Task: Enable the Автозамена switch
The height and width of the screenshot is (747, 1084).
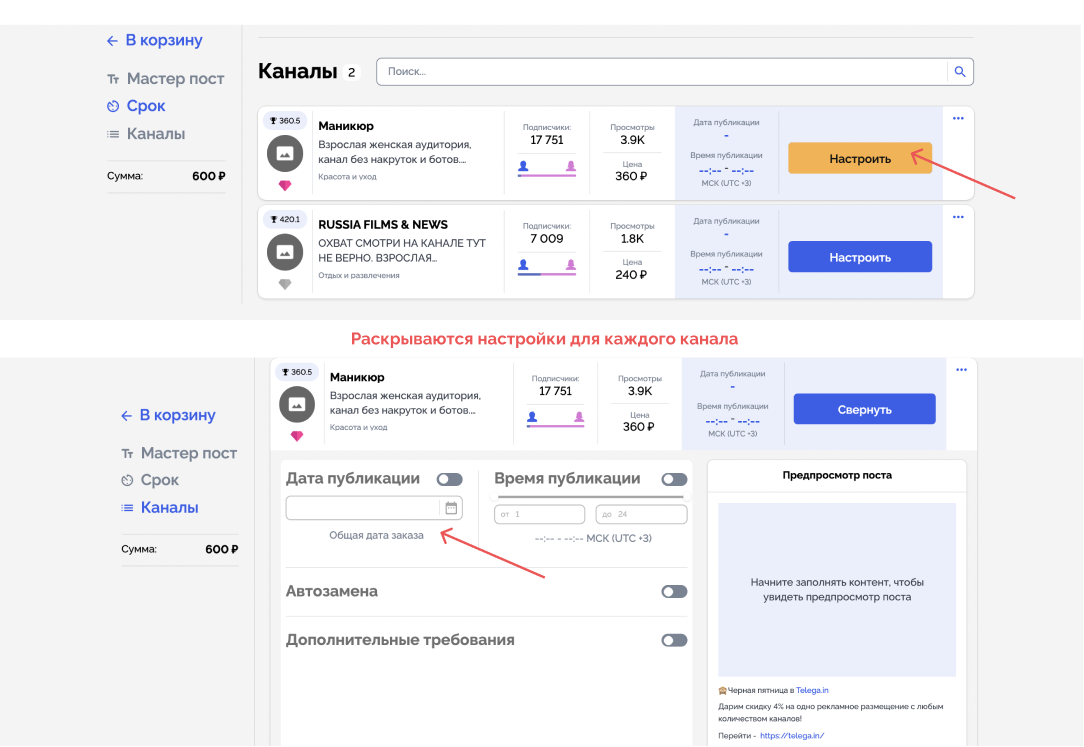Action: point(674,592)
